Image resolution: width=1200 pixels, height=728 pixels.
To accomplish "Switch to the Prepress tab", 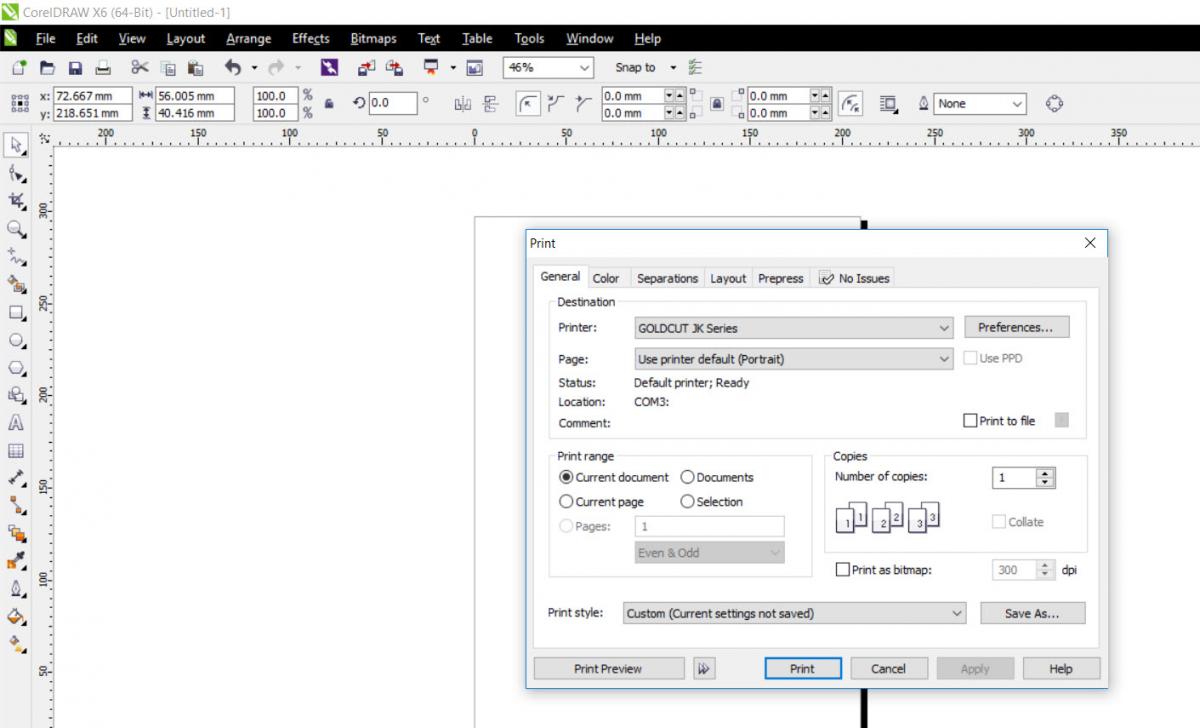I will point(781,278).
